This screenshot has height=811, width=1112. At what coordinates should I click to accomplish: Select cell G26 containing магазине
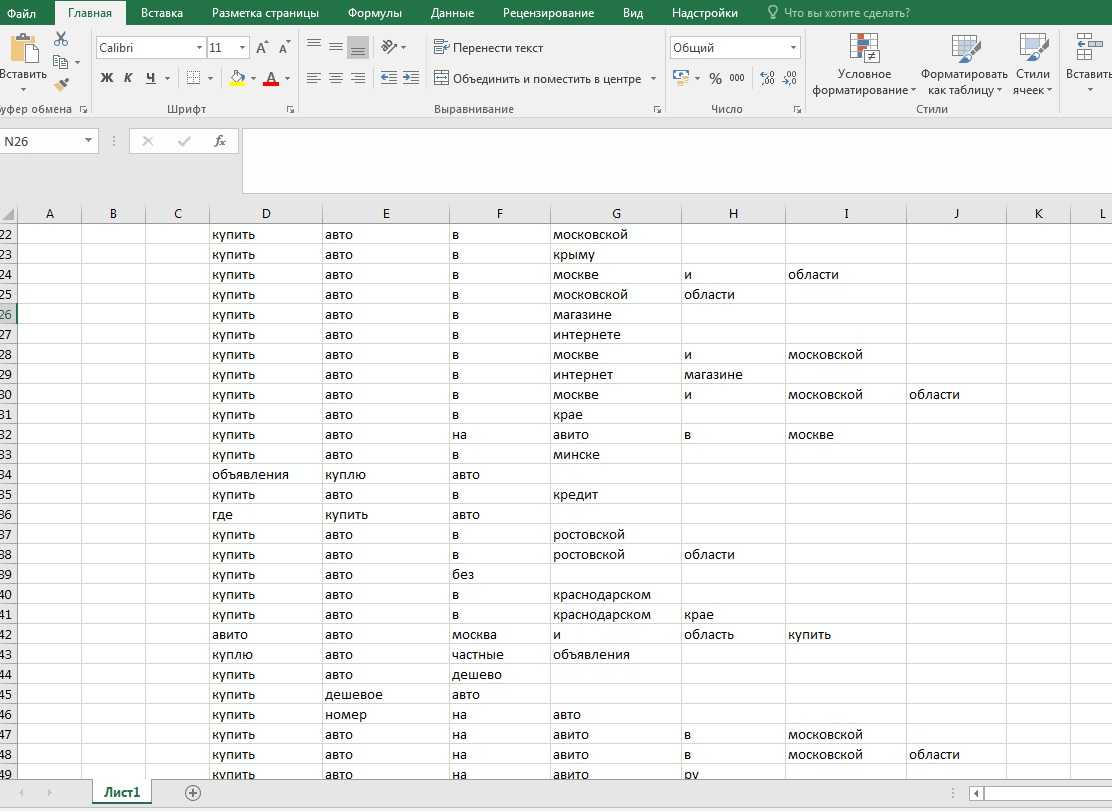[x=615, y=315]
